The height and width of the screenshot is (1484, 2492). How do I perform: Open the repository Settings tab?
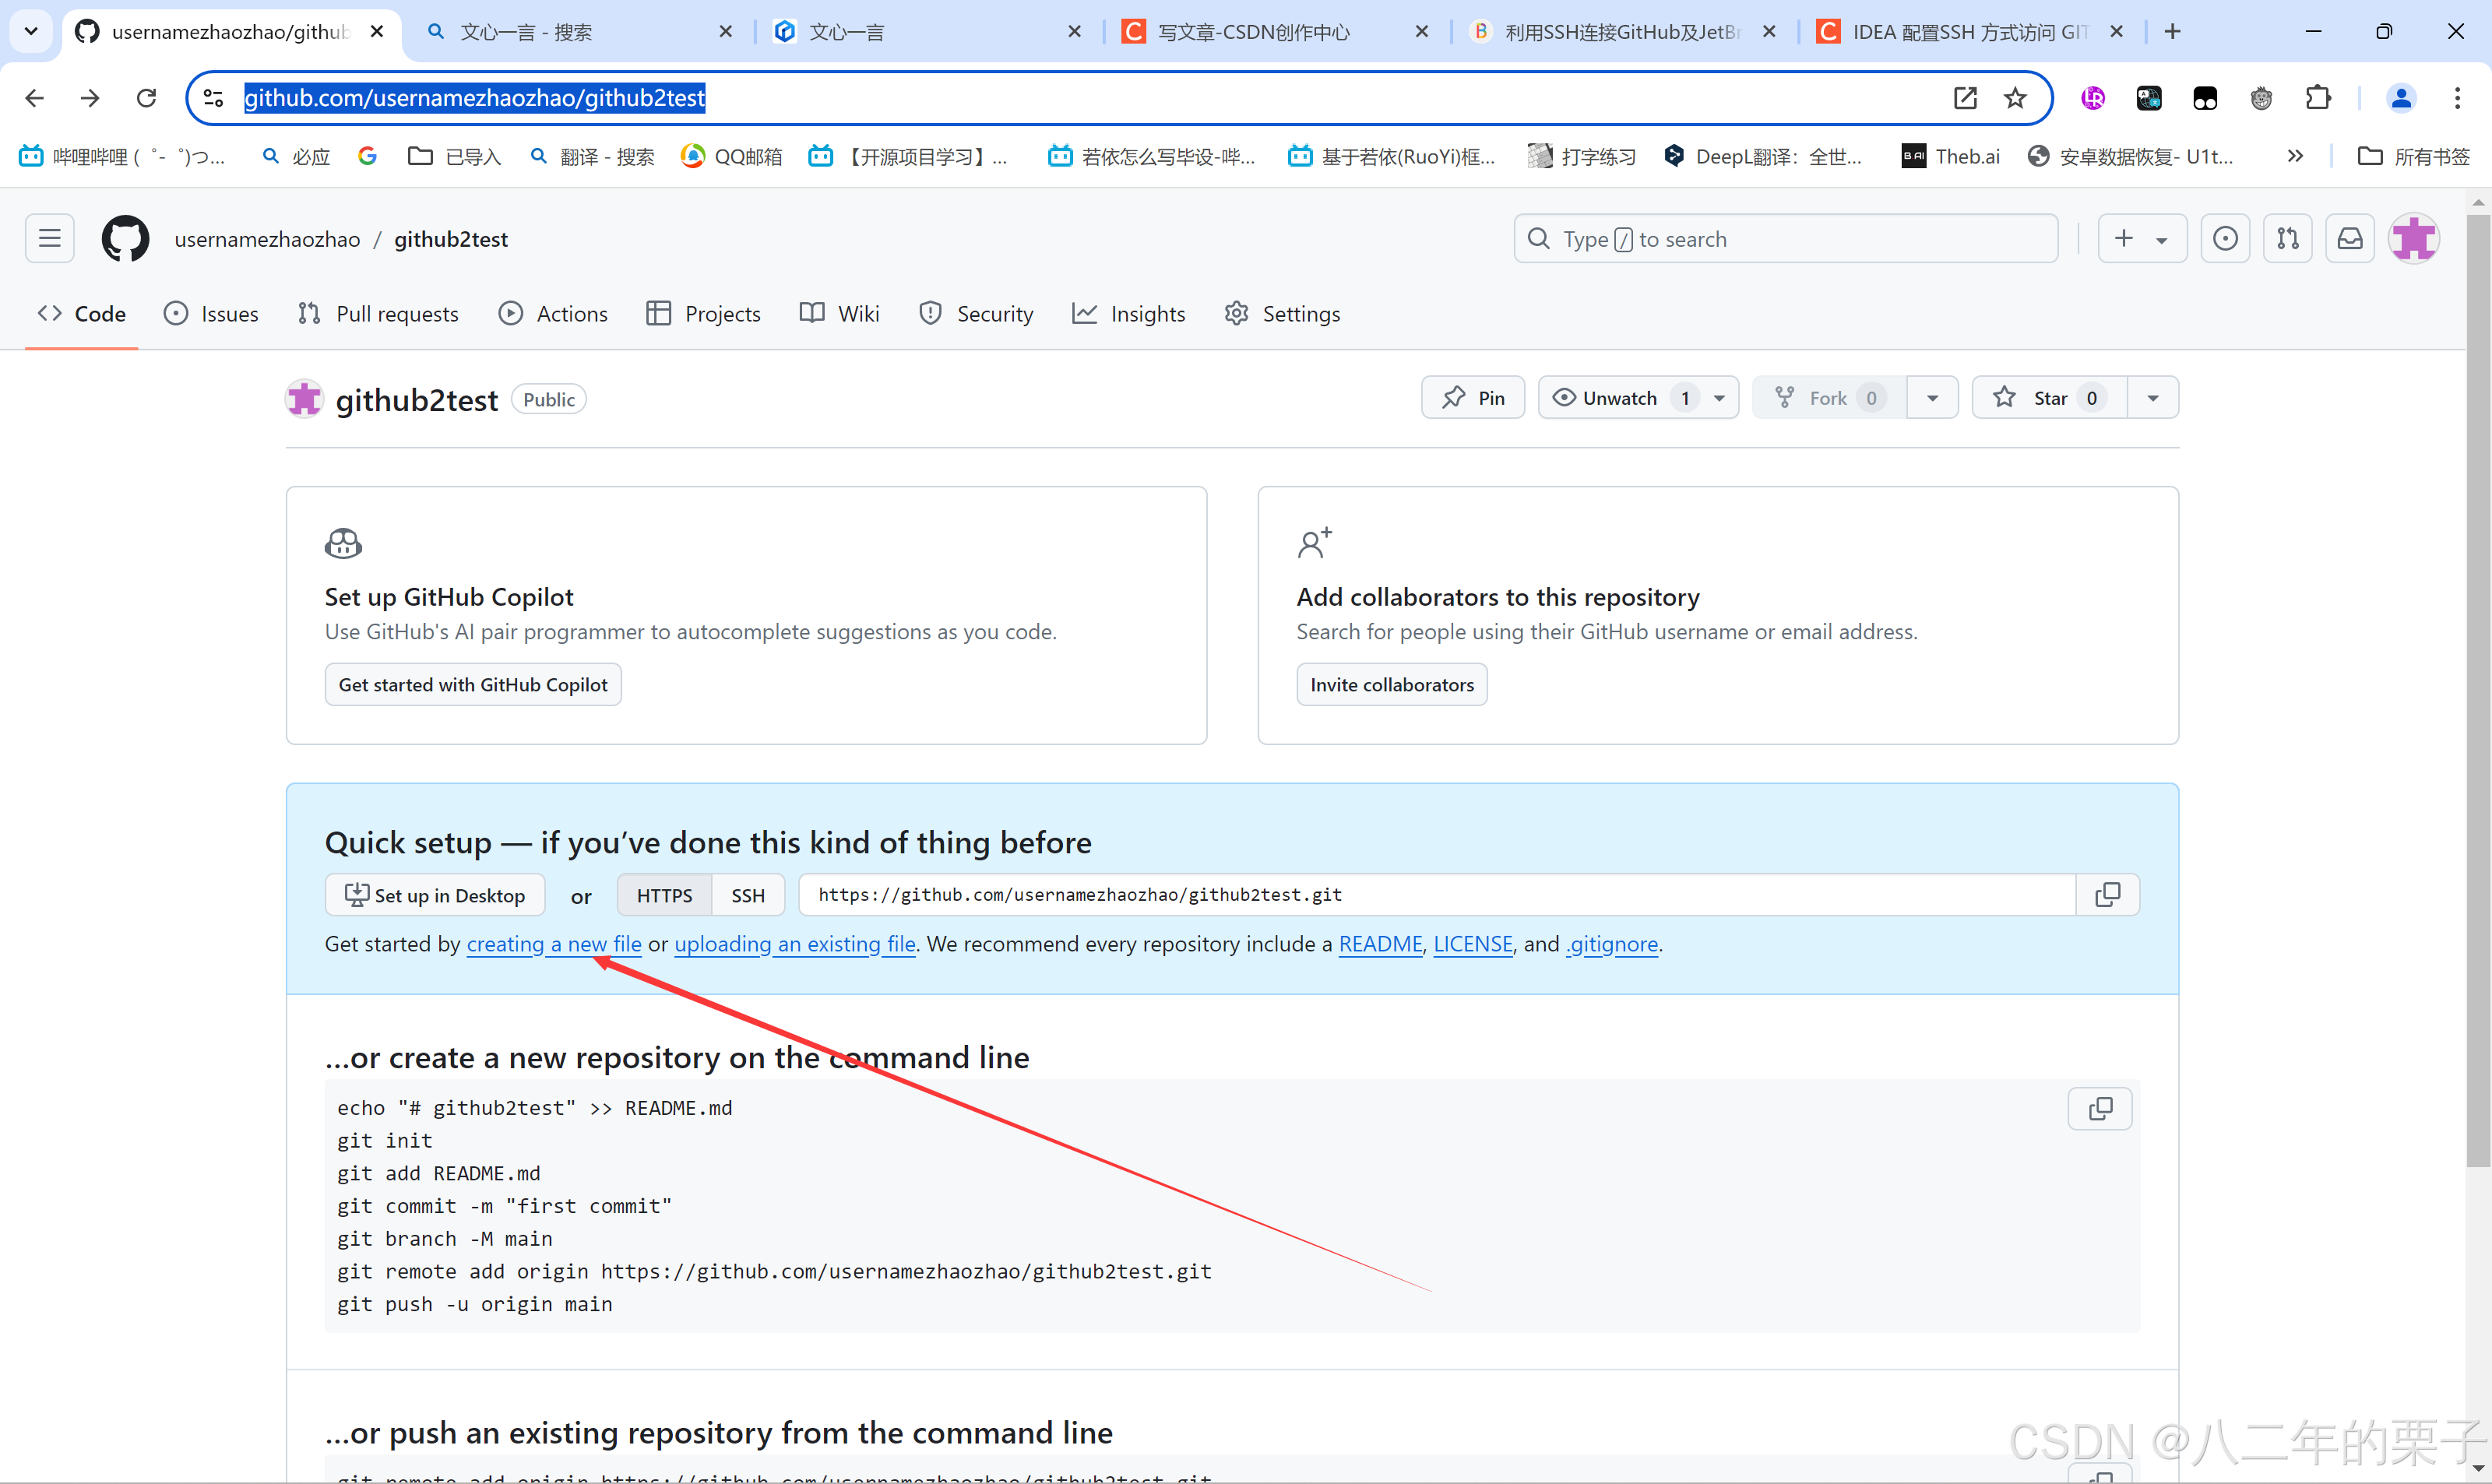(1283, 314)
